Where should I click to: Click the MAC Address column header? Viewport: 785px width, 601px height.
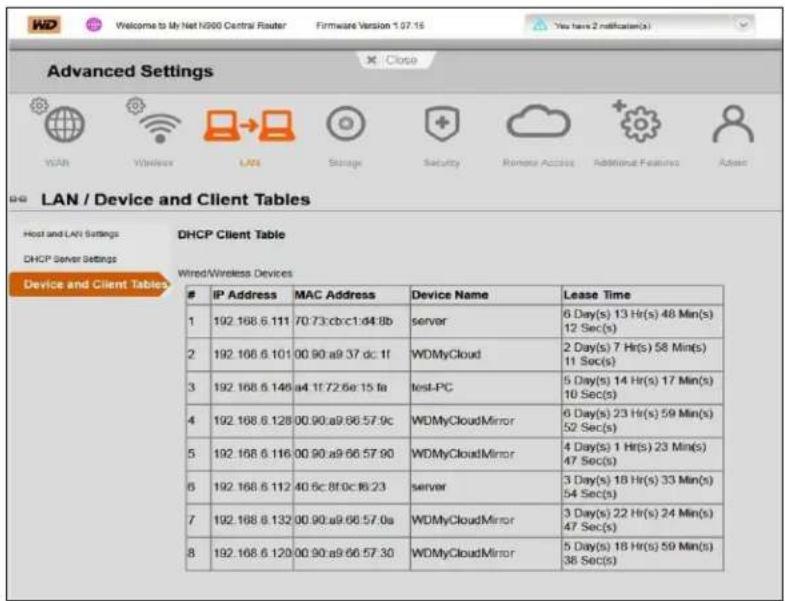(335, 295)
